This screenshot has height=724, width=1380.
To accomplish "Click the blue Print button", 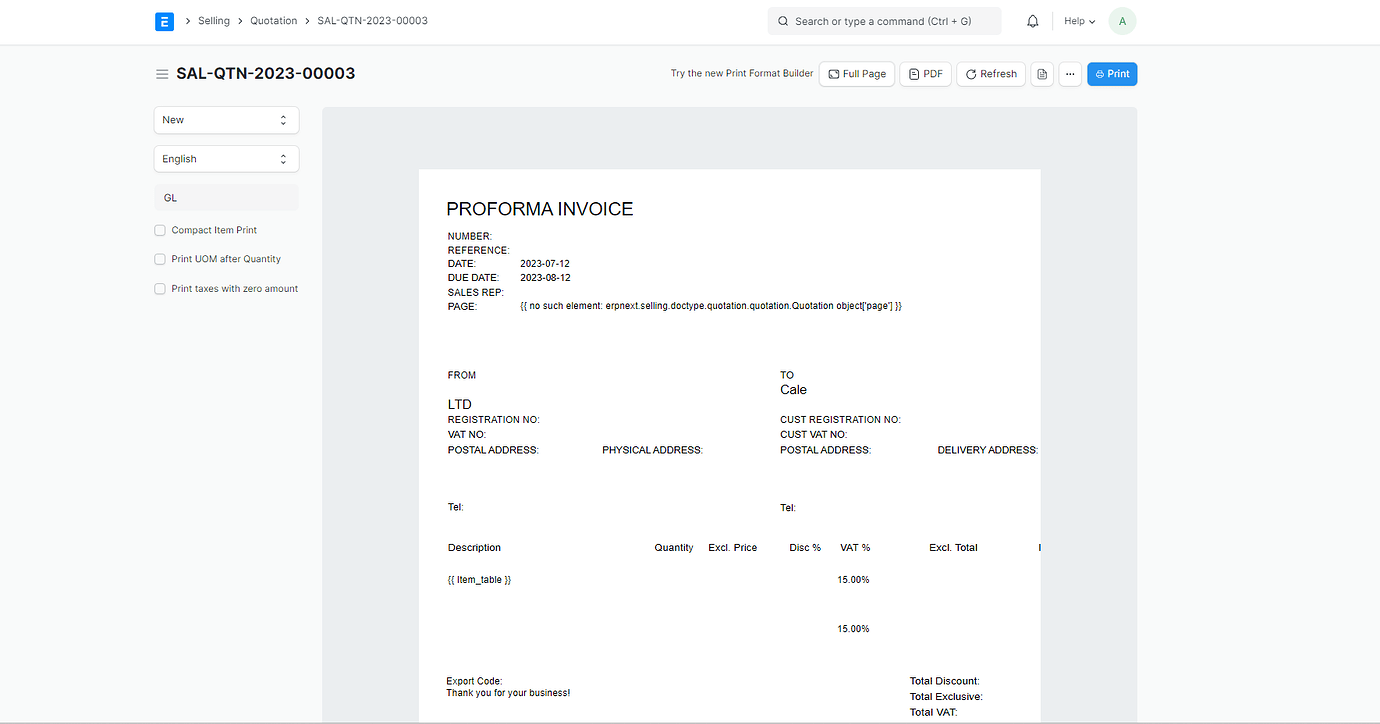I will pos(1112,74).
